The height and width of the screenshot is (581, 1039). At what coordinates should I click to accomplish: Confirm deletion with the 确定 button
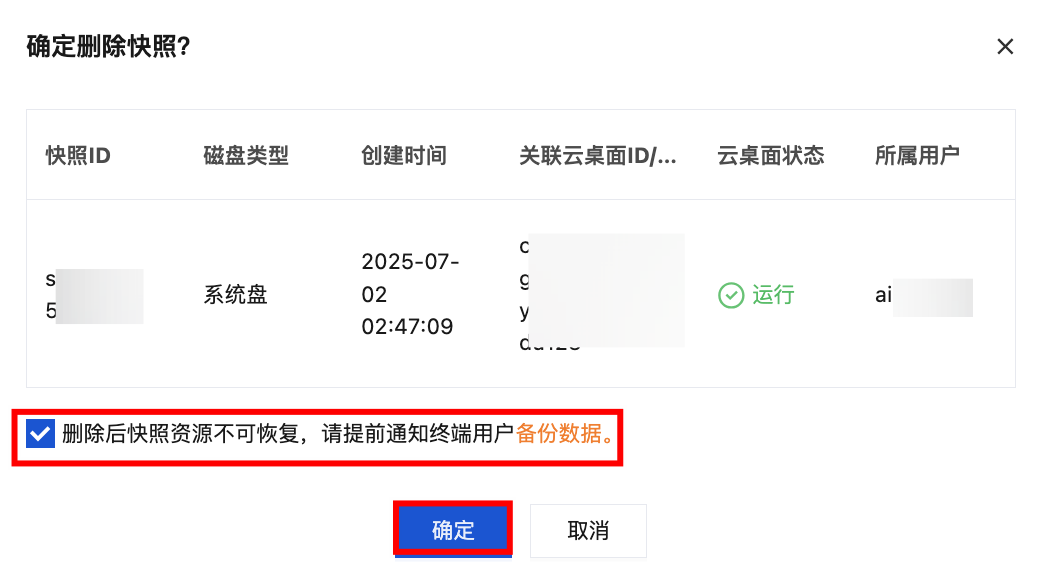453,530
